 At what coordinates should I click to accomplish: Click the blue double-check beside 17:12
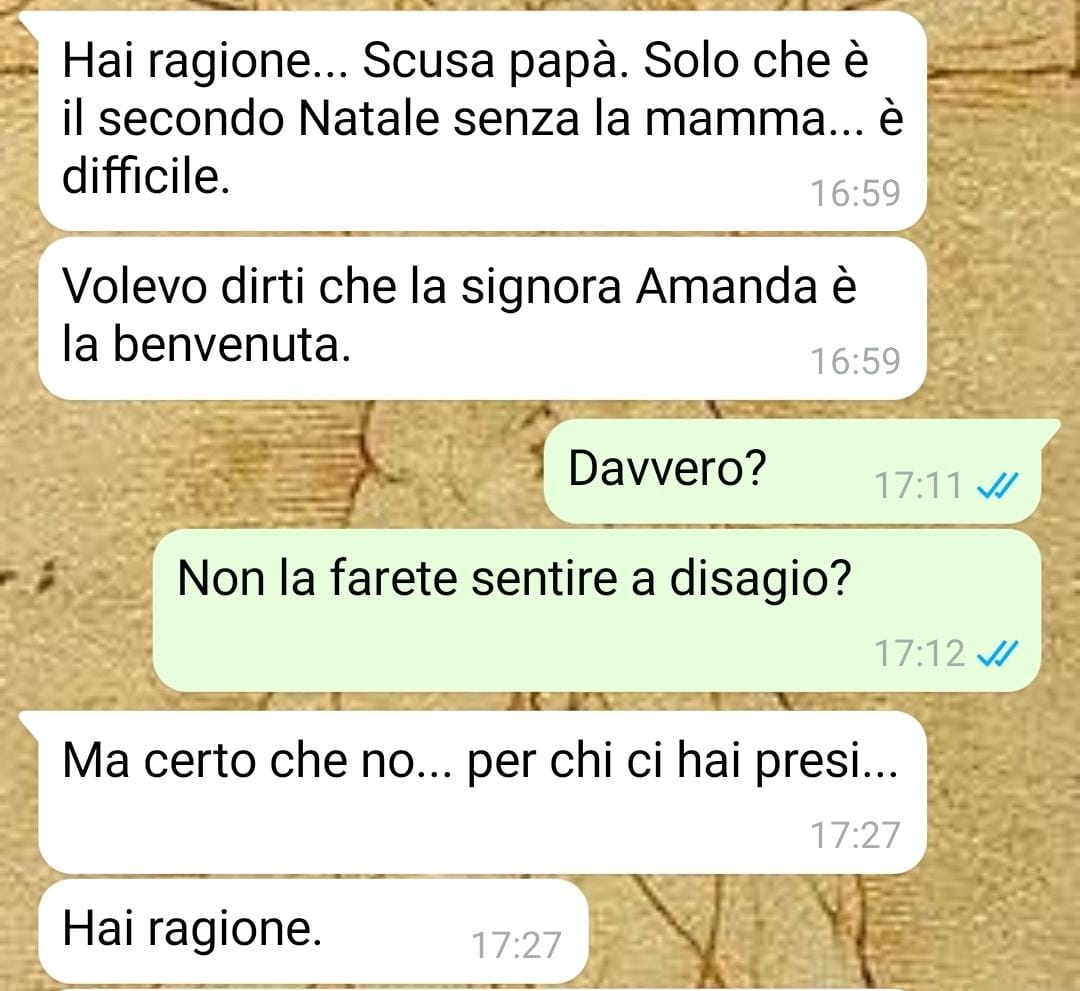997,654
